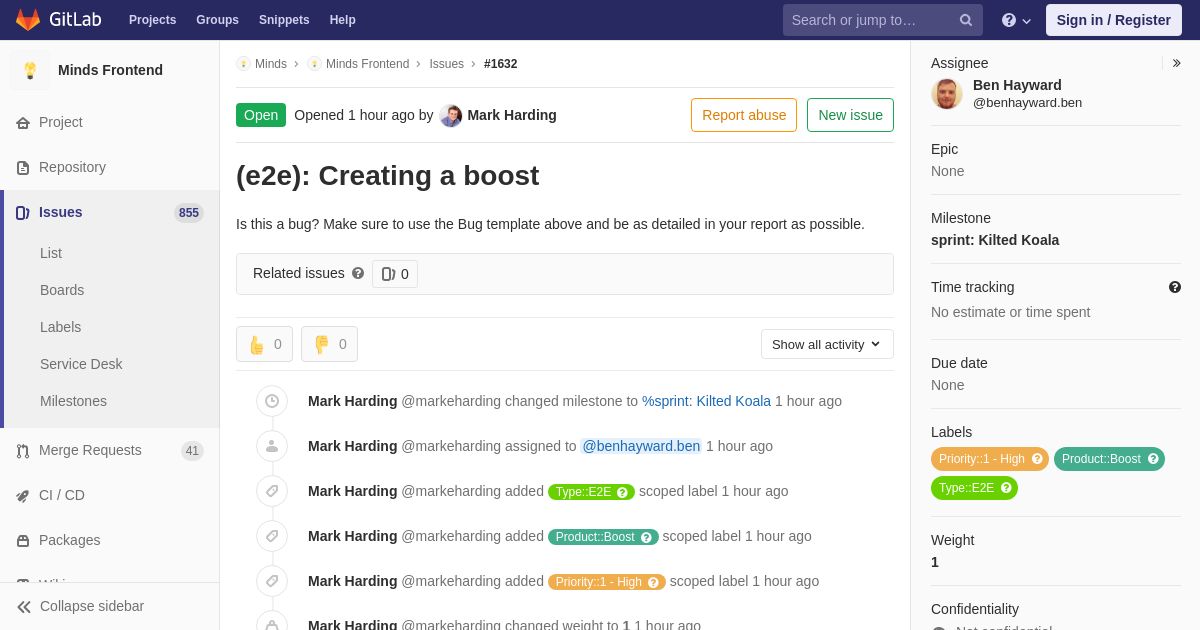Click the Issues breadcrumb link
The image size is (1200, 630).
(446, 64)
